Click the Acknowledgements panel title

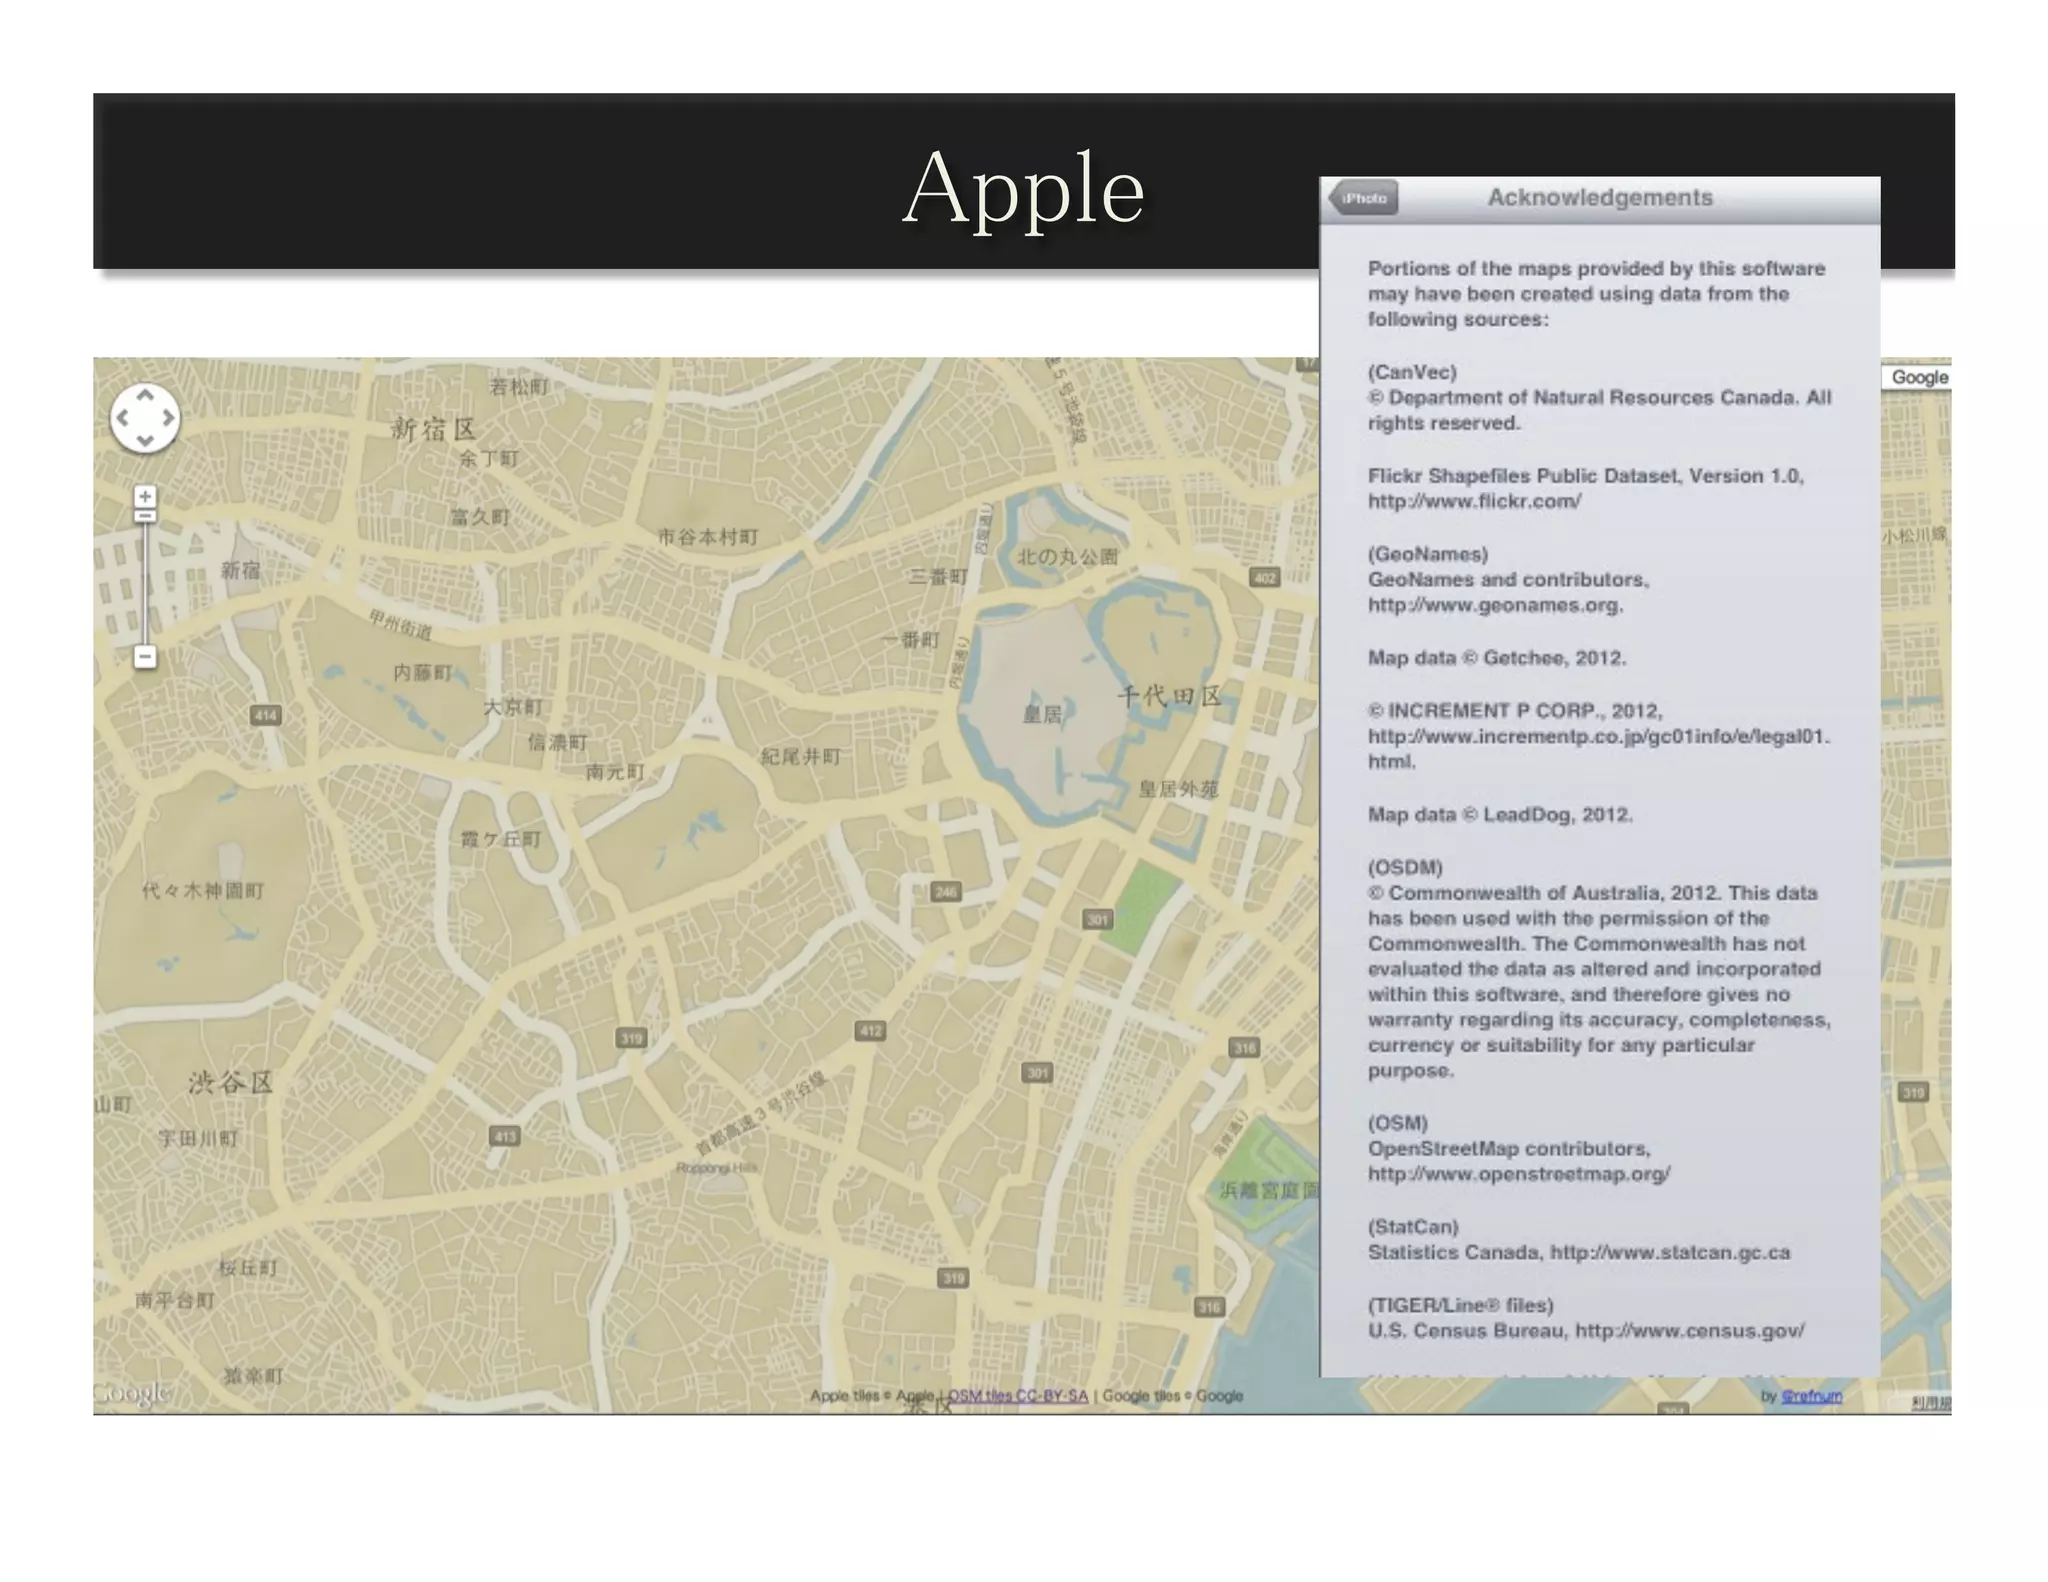click(1600, 197)
